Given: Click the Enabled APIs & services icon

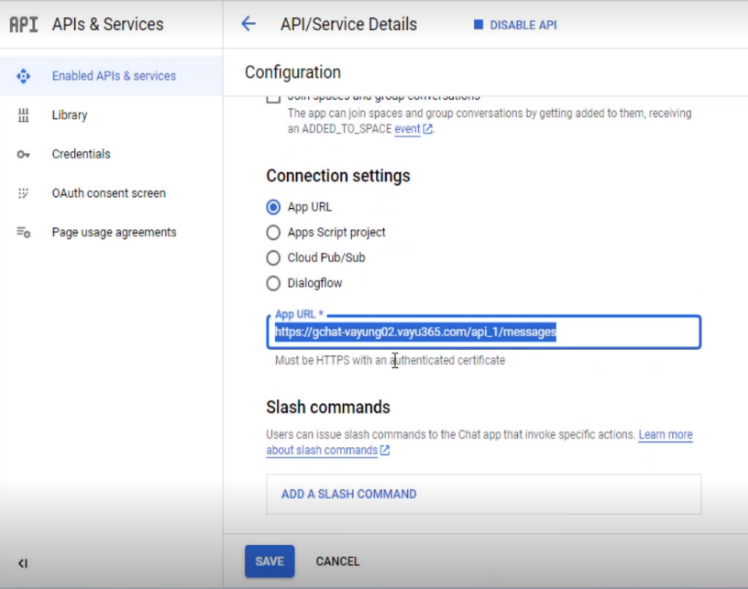Looking at the screenshot, I should pyautogui.click(x=24, y=76).
